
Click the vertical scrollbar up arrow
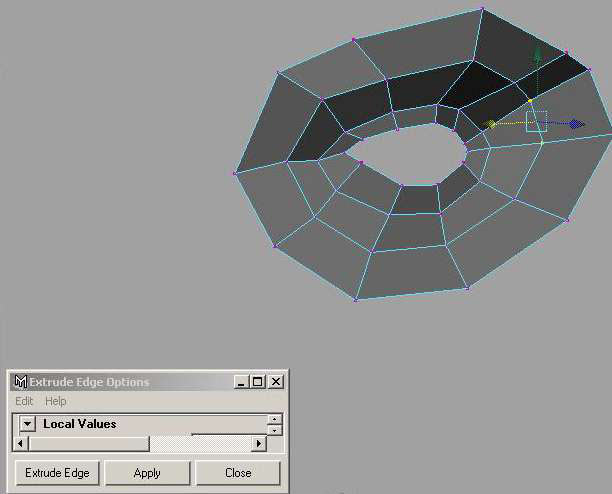point(275,419)
